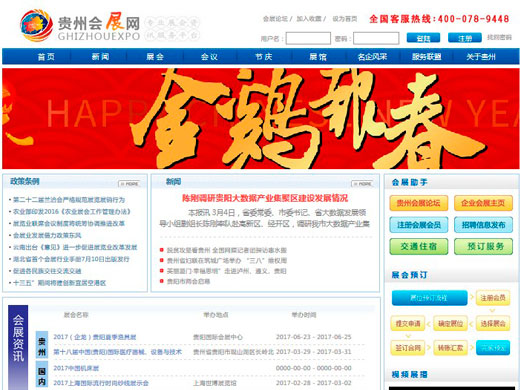This screenshot has width=520, height=390.
Task: Focus the 密码 password field
Action: 376,38
